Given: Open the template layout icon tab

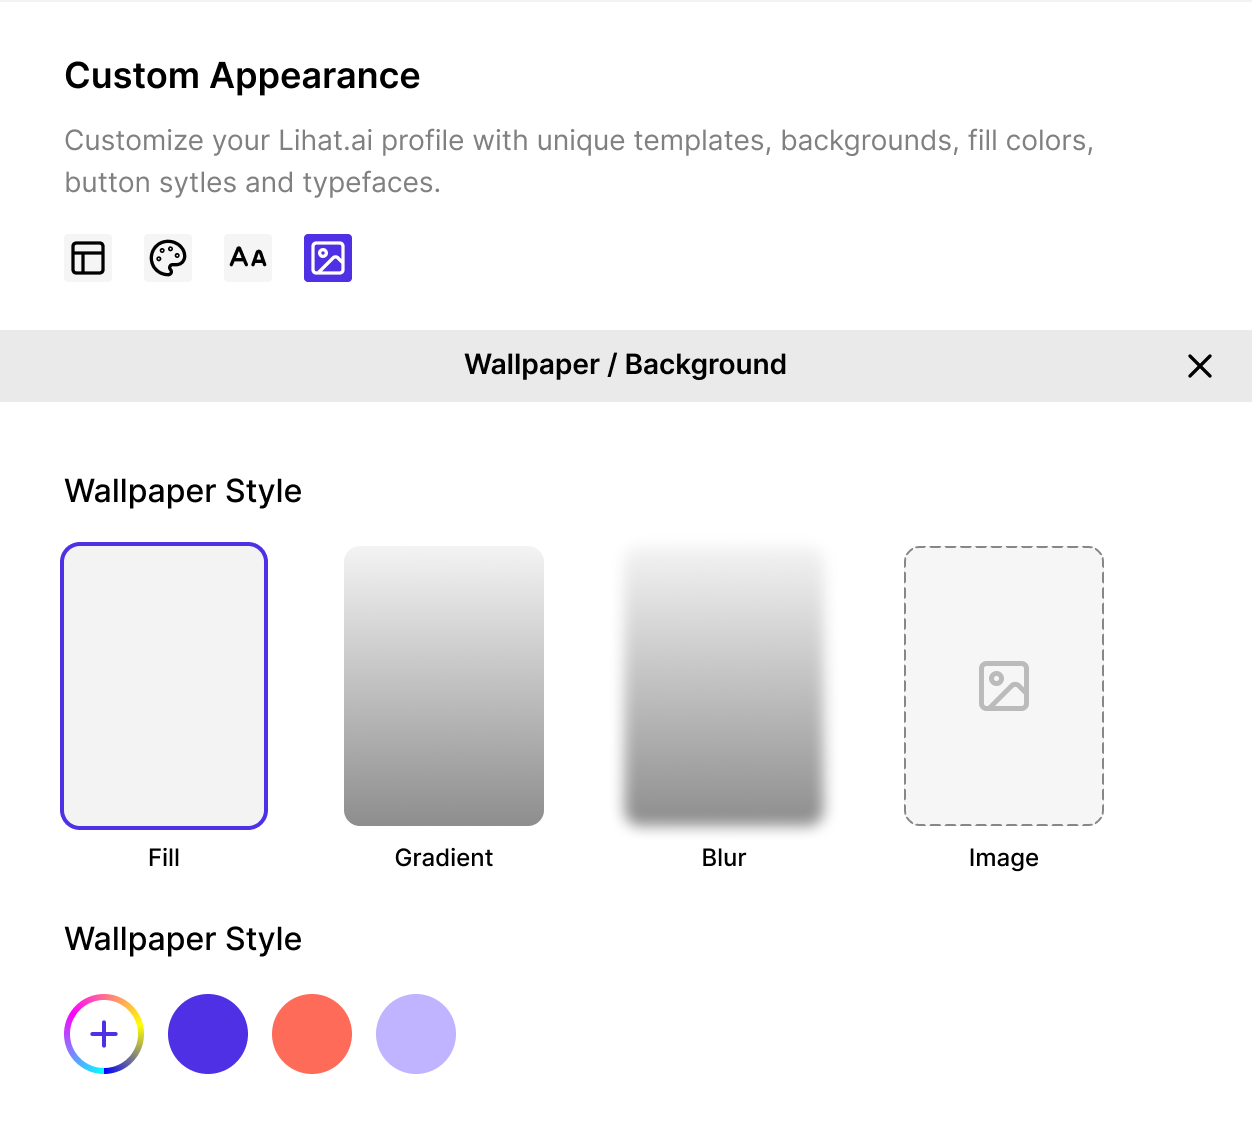Looking at the screenshot, I should point(88,258).
